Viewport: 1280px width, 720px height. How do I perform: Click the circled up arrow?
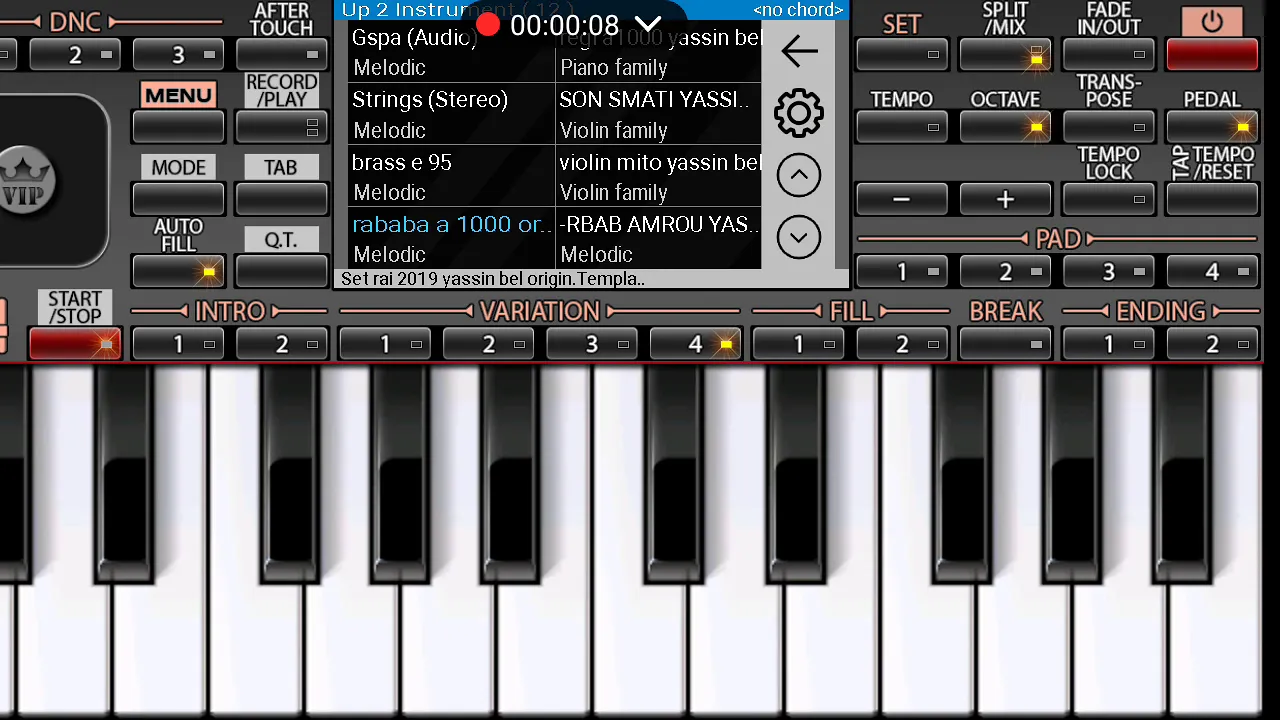point(799,176)
